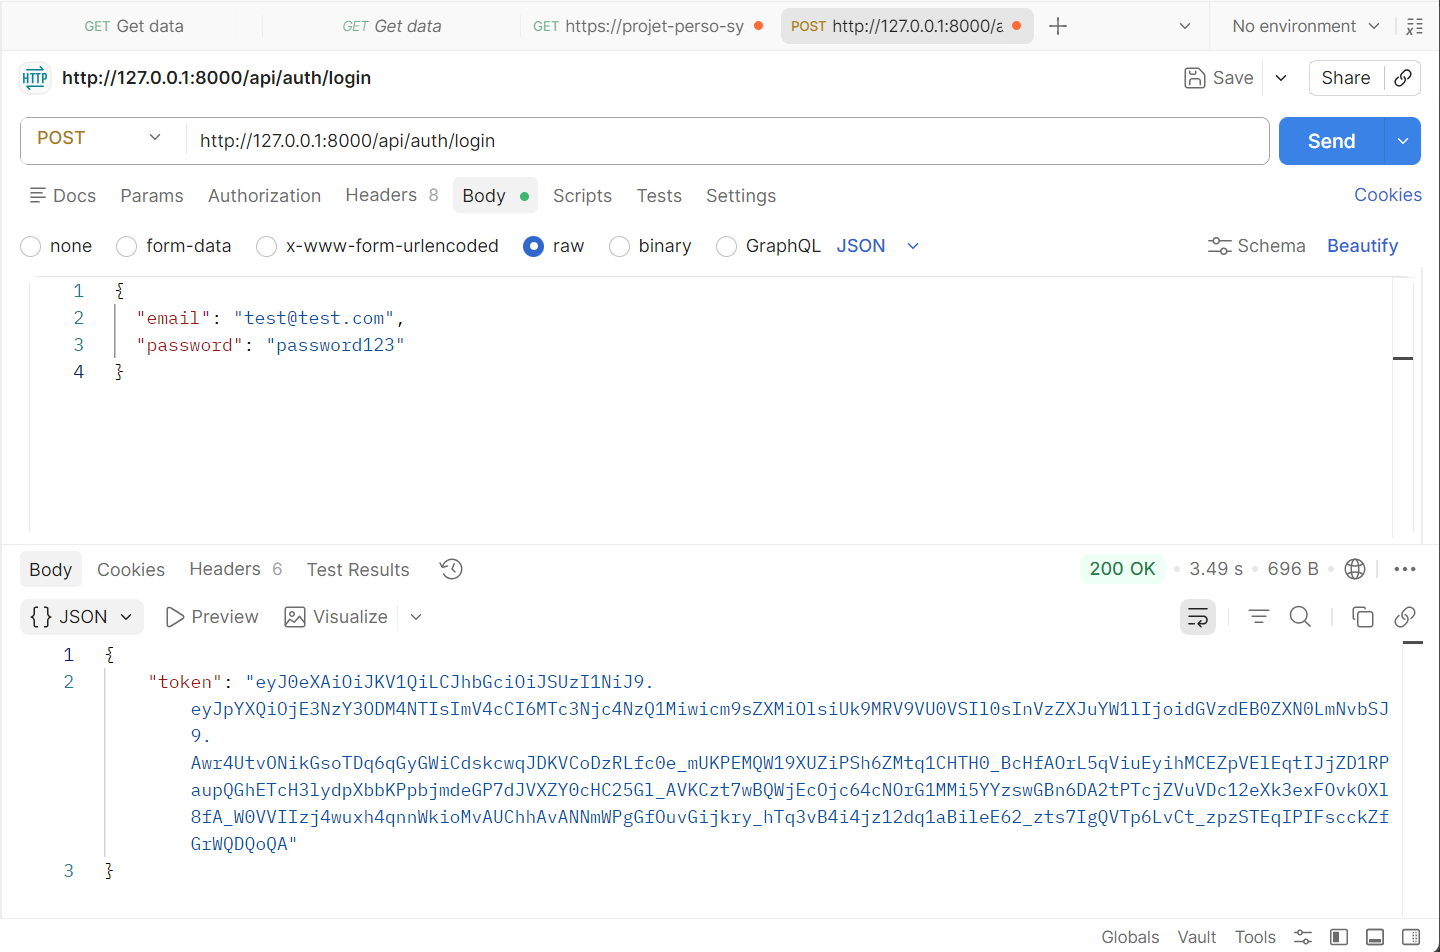
Task: Expand the No environment selector
Action: click(x=1305, y=26)
